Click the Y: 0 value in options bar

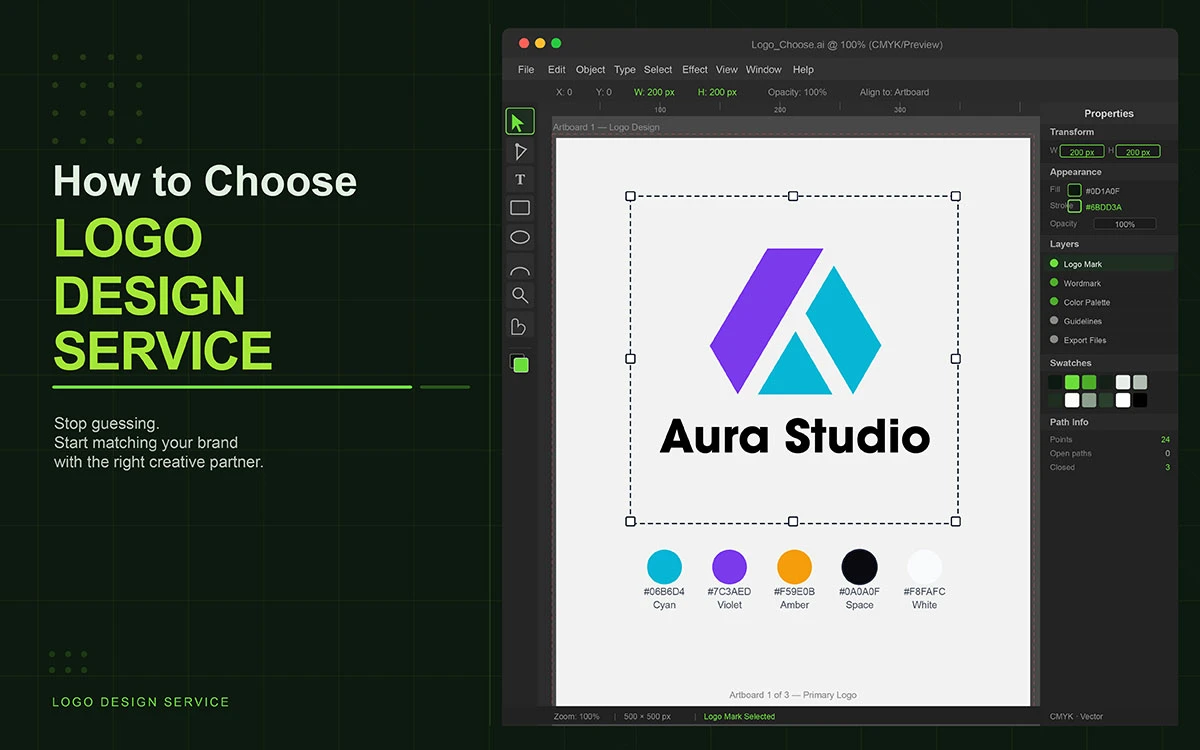click(x=604, y=92)
